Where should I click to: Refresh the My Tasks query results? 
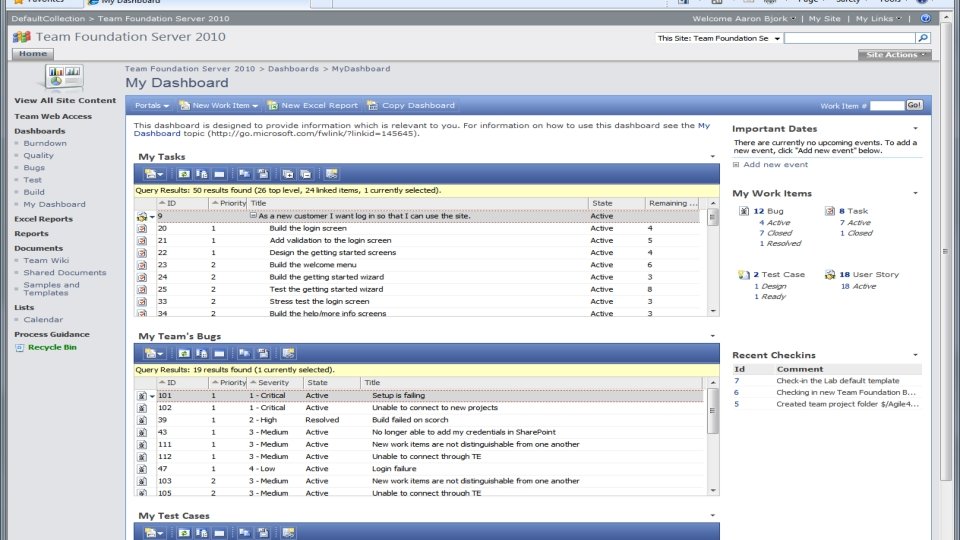pos(184,174)
